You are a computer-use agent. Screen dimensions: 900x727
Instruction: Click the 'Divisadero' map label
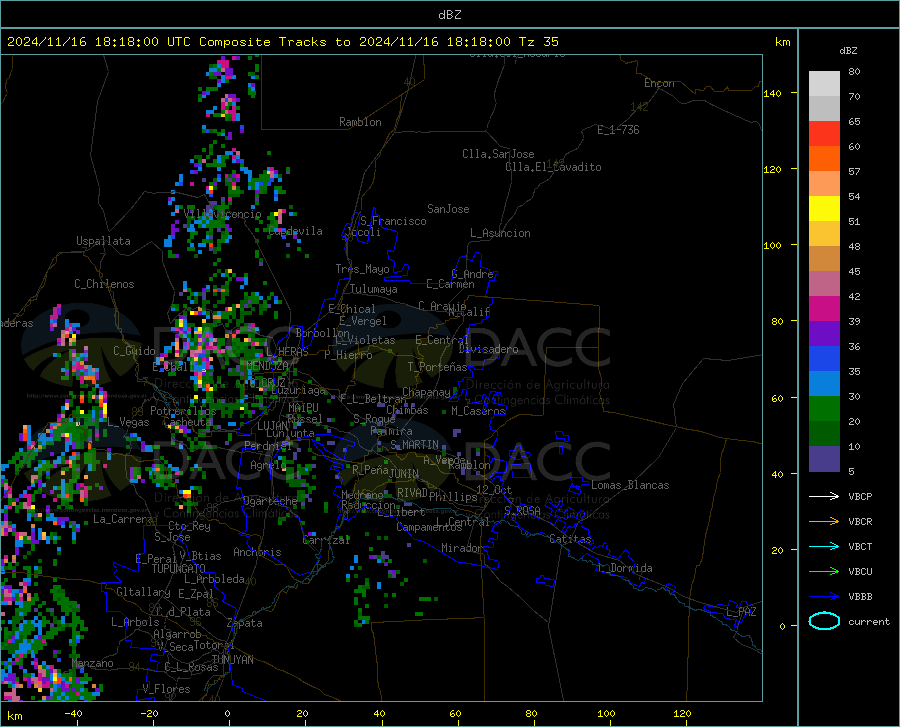click(x=488, y=349)
